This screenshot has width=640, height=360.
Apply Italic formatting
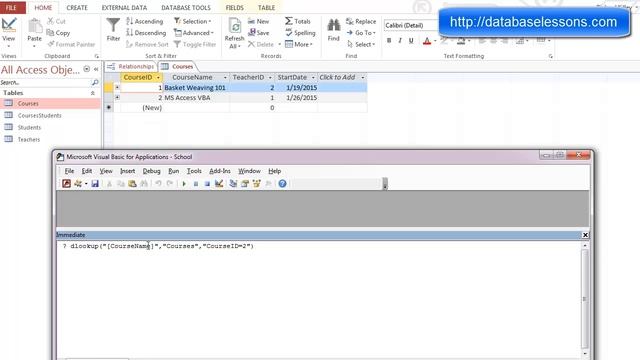[x=400, y=40]
